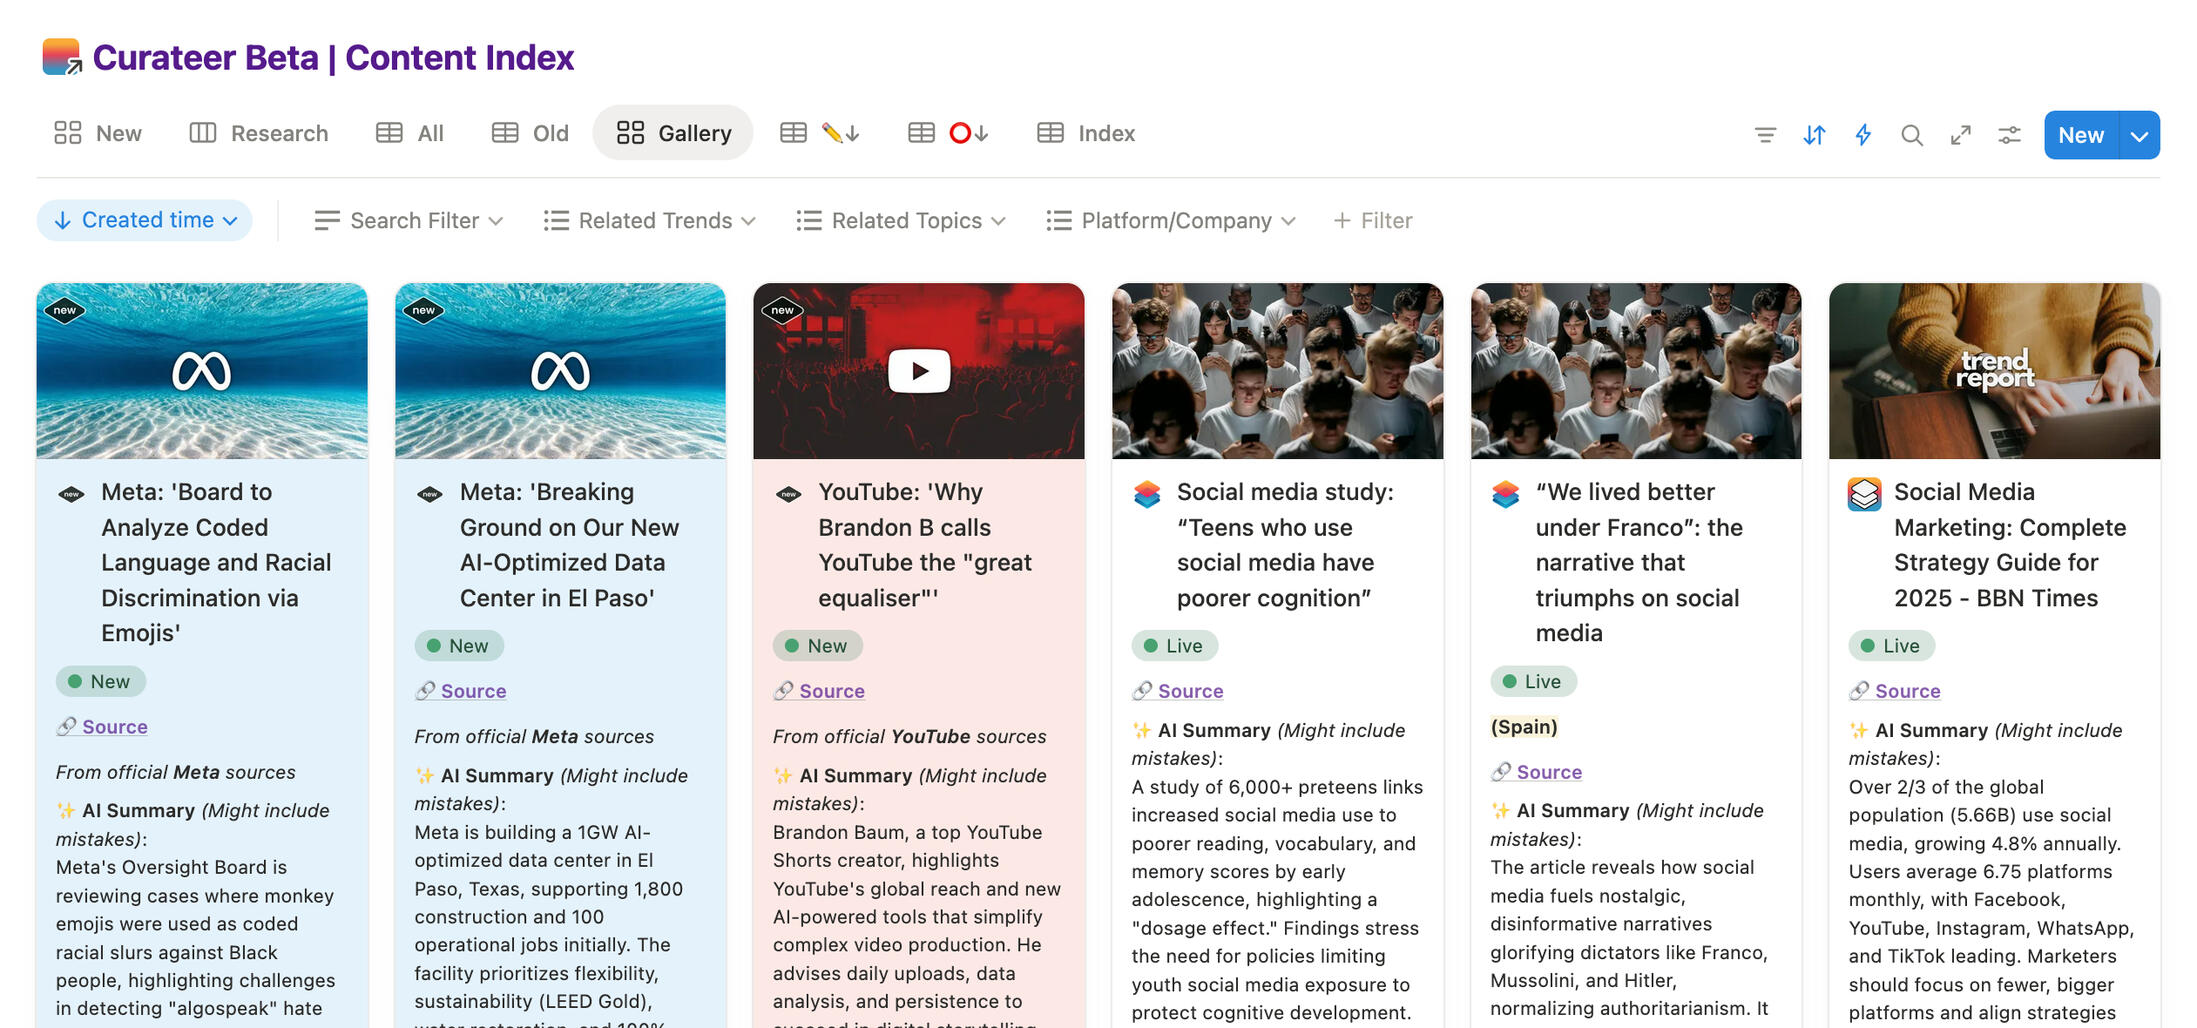Open card 'Social media study: Teens who use'
Image resolution: width=2197 pixels, height=1028 pixels.
(x=1285, y=545)
